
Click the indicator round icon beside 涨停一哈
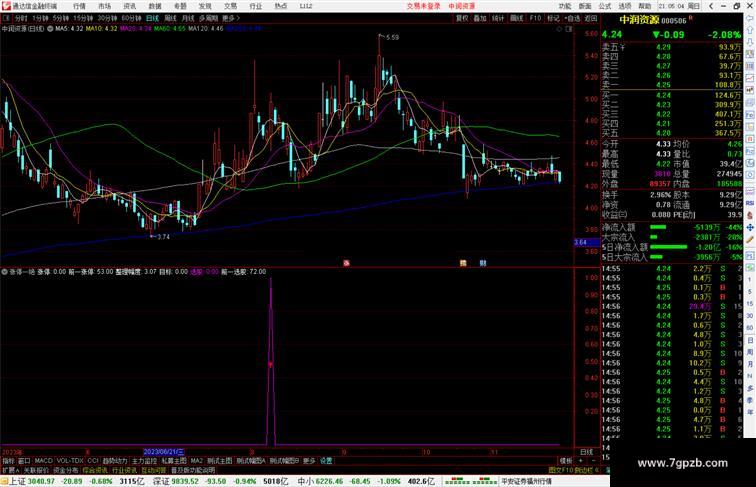(4, 272)
